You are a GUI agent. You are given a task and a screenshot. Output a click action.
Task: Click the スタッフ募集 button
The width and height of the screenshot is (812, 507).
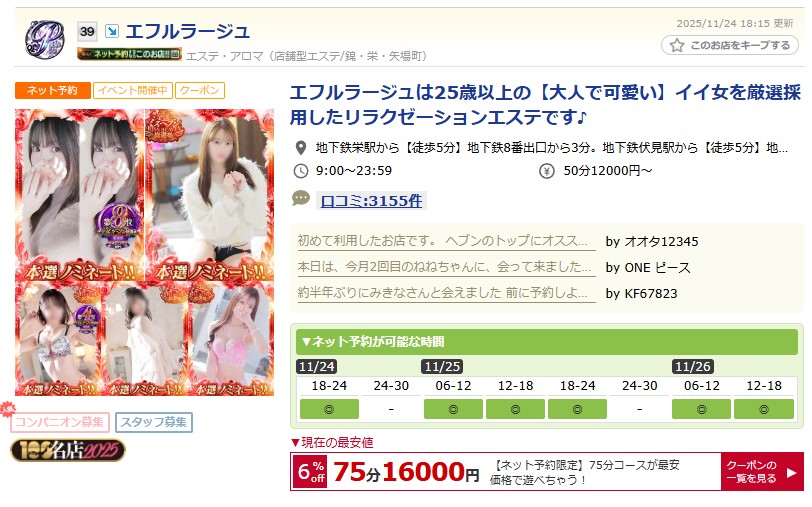pos(154,422)
